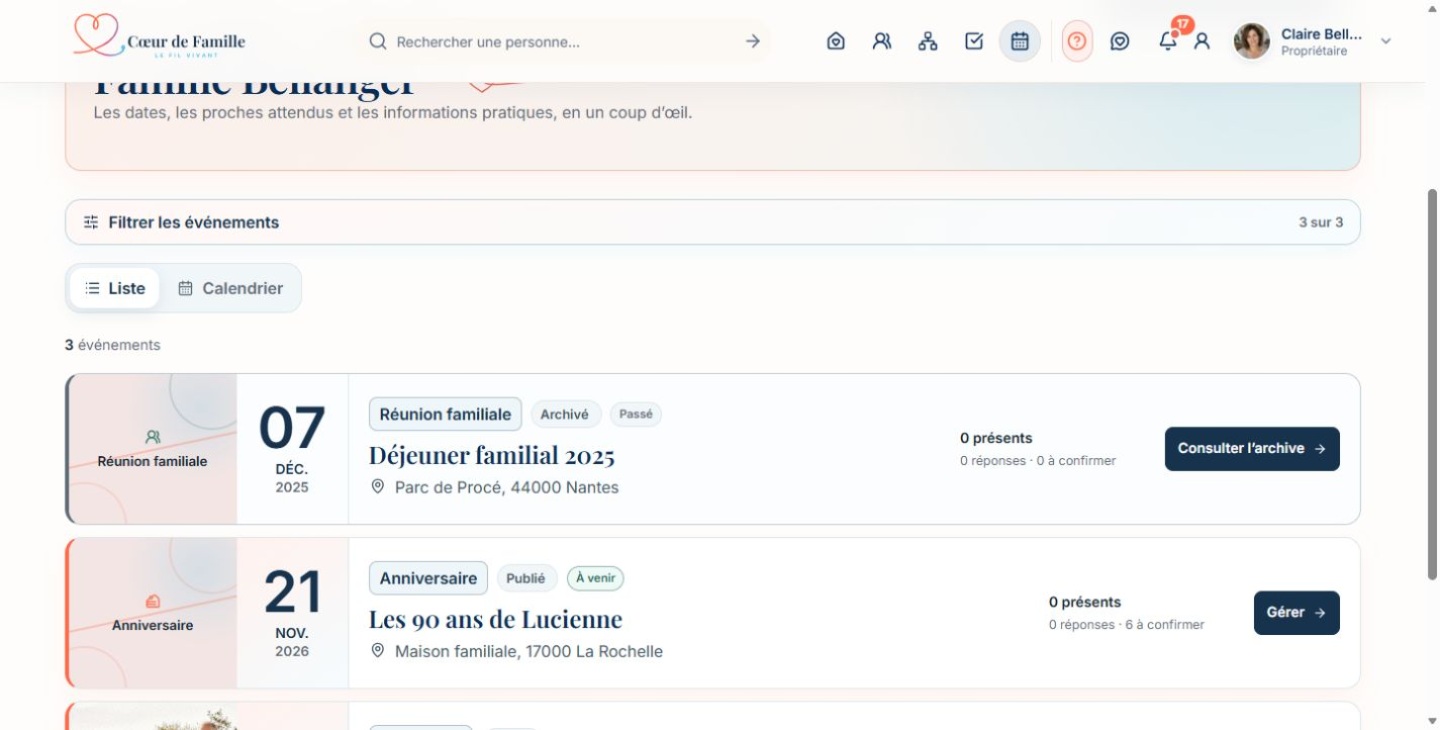Open notifications bell with 17 badge
The width and height of the screenshot is (1440, 730).
(x=1168, y=41)
